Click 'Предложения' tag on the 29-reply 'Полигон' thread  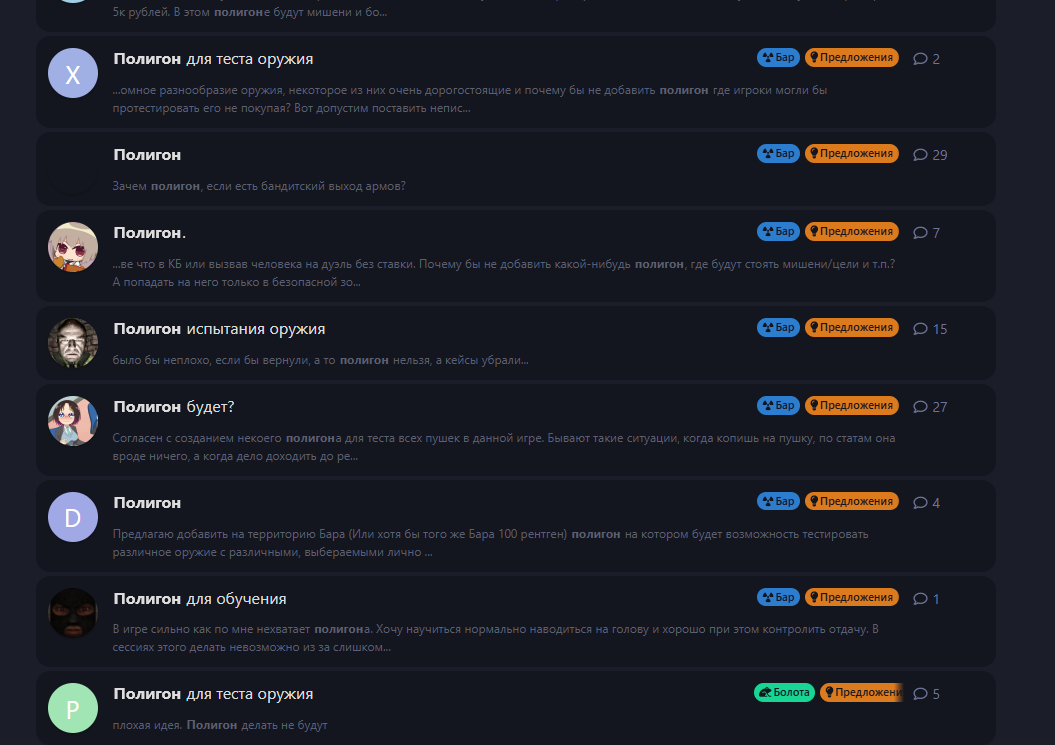(852, 153)
